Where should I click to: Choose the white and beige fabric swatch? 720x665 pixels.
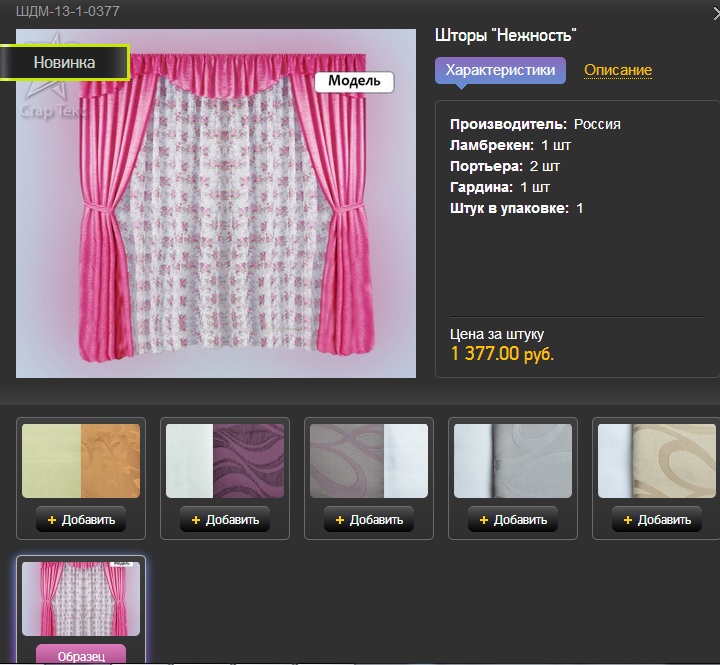coord(657,461)
